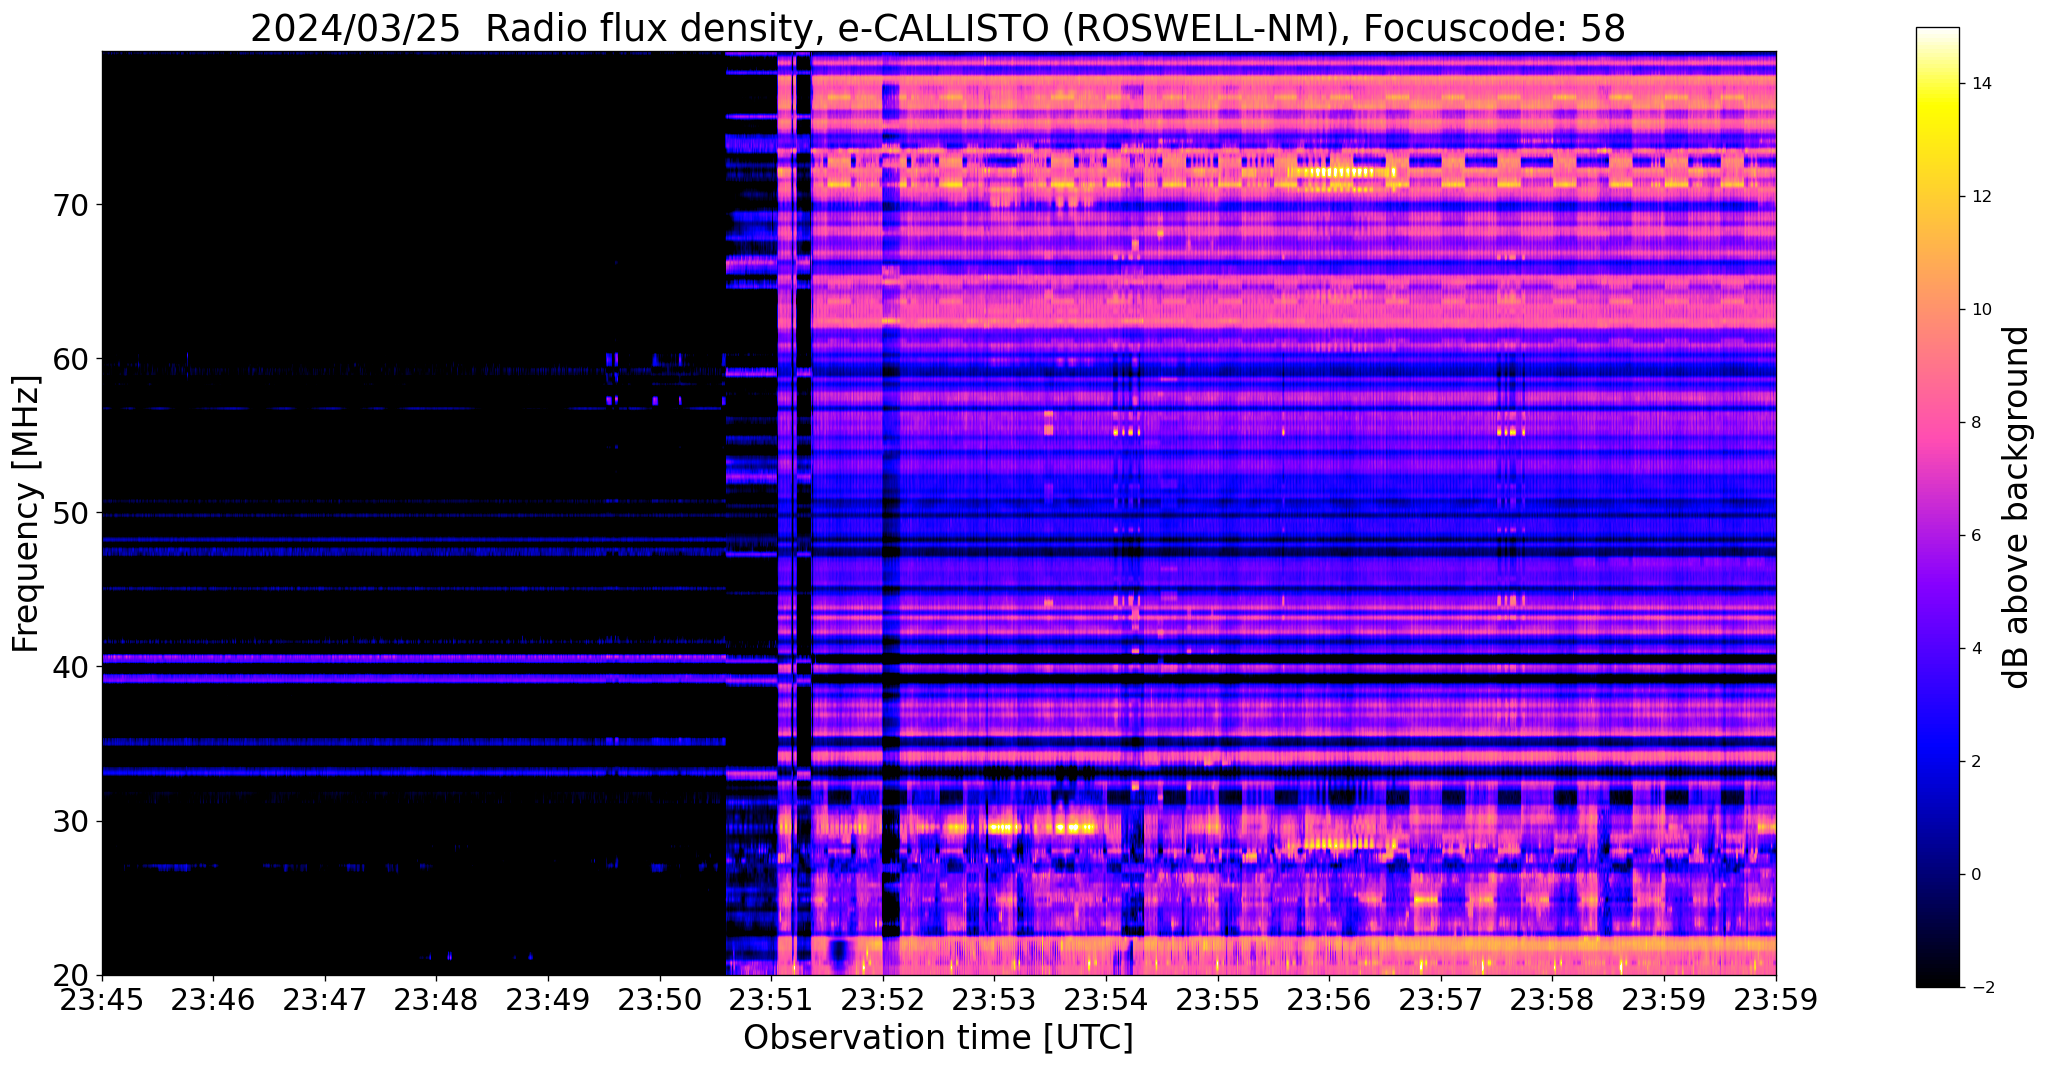Click the 'dB above background' colorbar label
The image size is (2047, 1067).
coord(2017,507)
